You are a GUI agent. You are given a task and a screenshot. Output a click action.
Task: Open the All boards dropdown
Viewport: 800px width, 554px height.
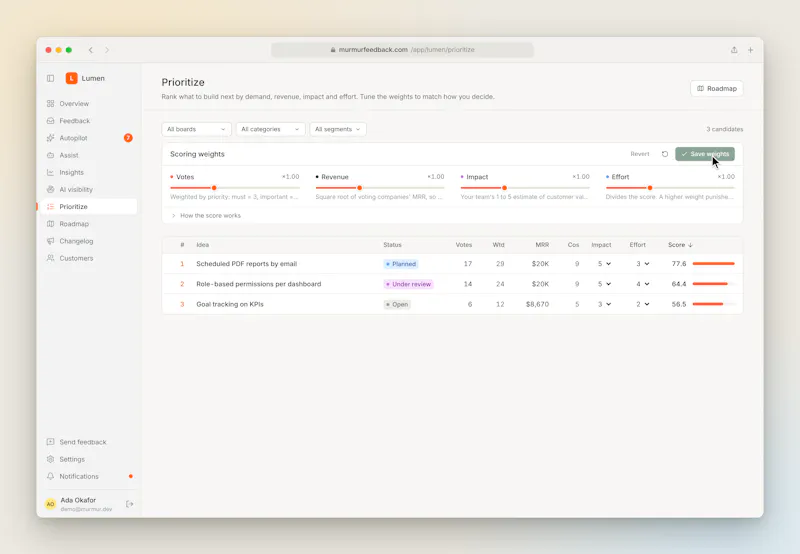point(196,129)
